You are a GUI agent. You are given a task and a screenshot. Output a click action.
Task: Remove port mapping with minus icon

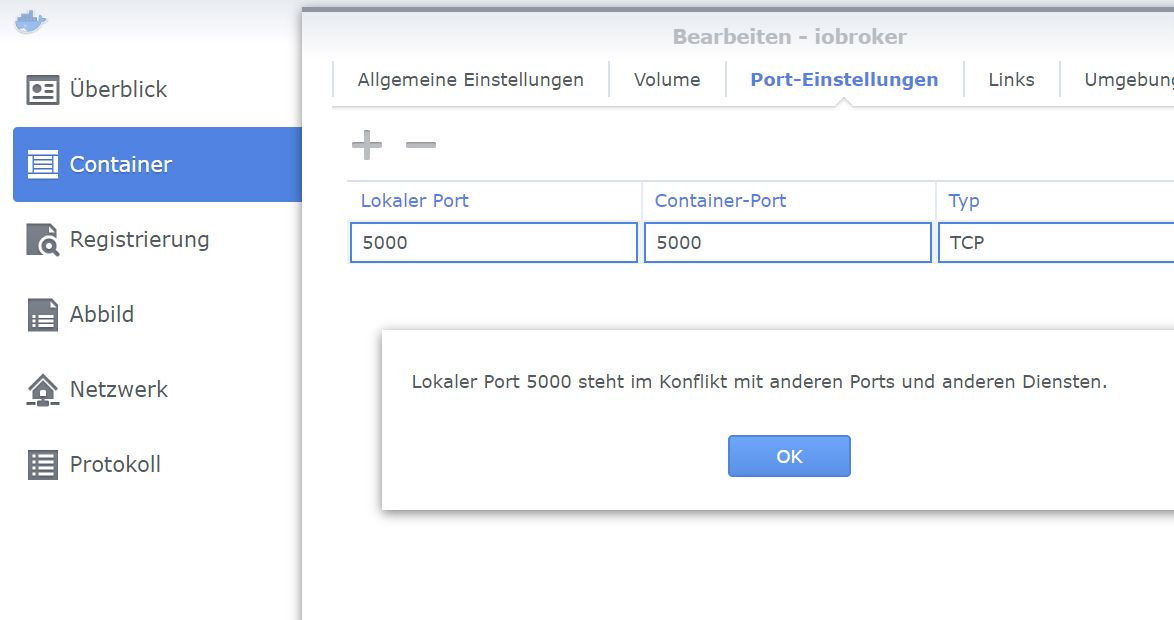click(421, 145)
